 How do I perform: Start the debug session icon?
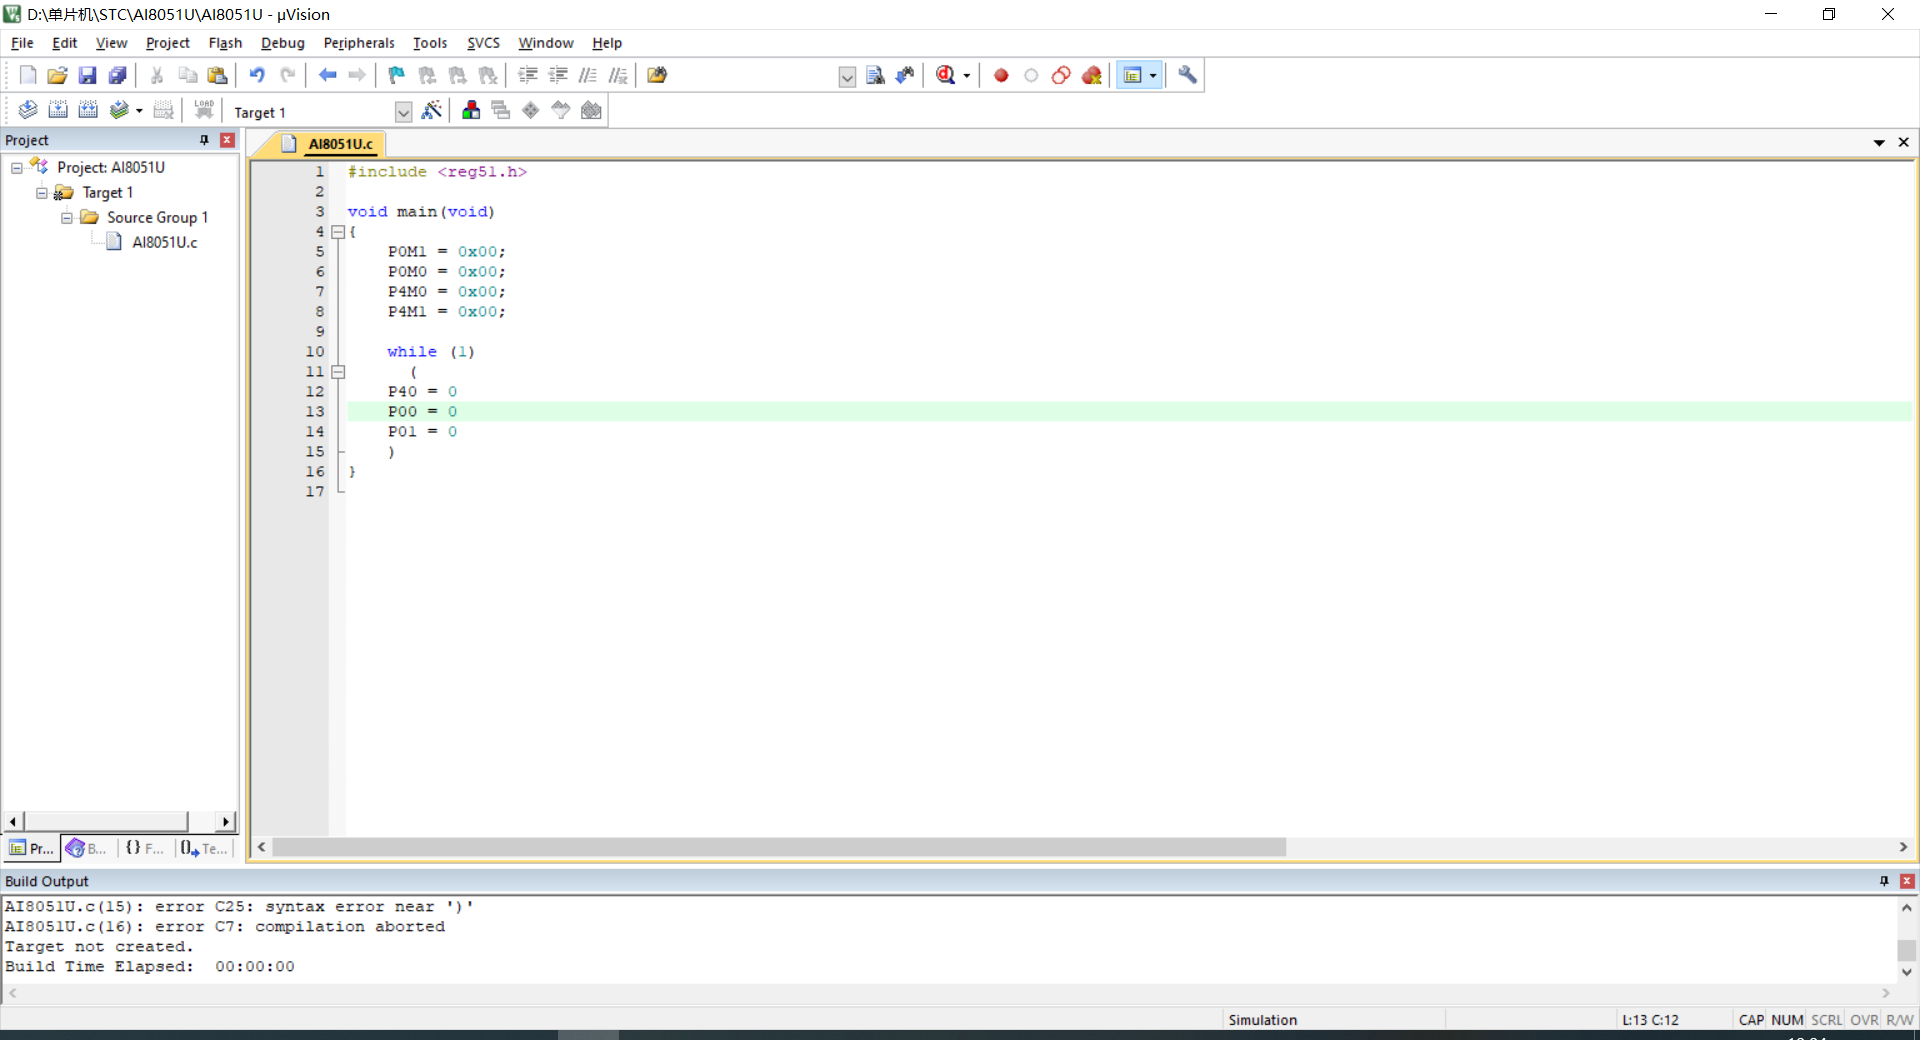pos(945,75)
